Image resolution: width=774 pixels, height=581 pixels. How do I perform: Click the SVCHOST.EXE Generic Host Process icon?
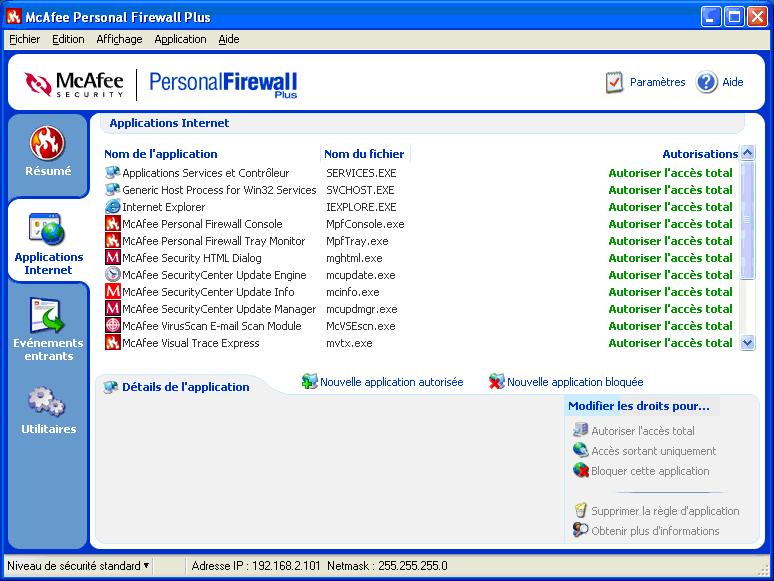pyautogui.click(x=113, y=190)
